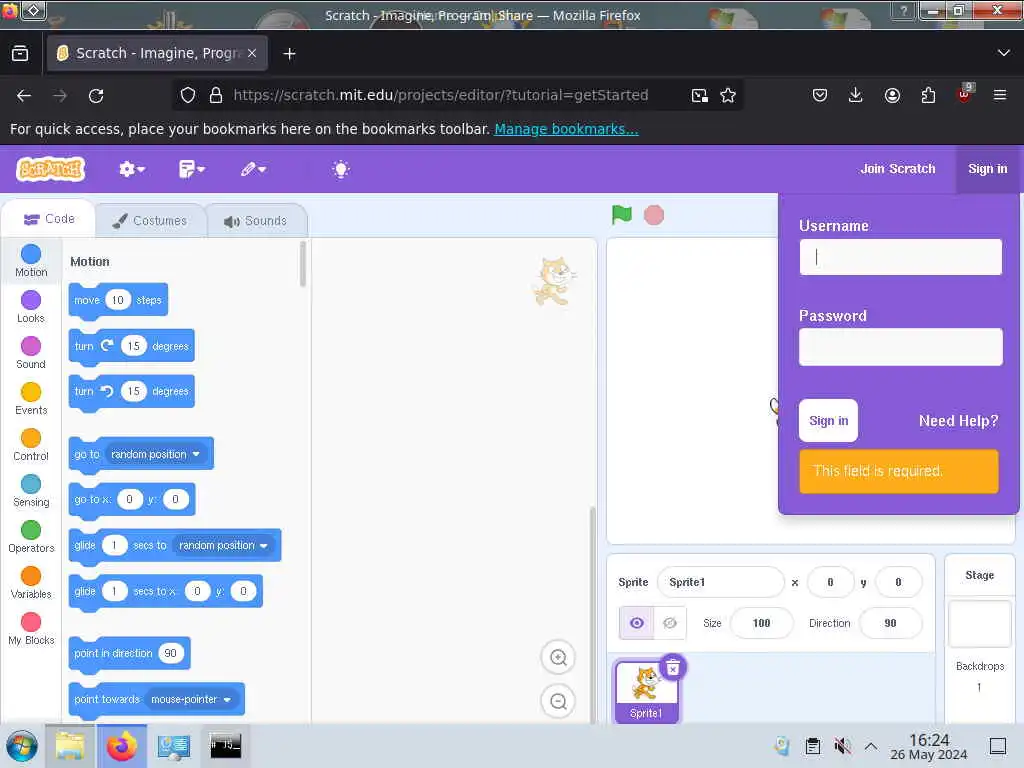
Task: Go back in Firefox
Action: [24, 95]
